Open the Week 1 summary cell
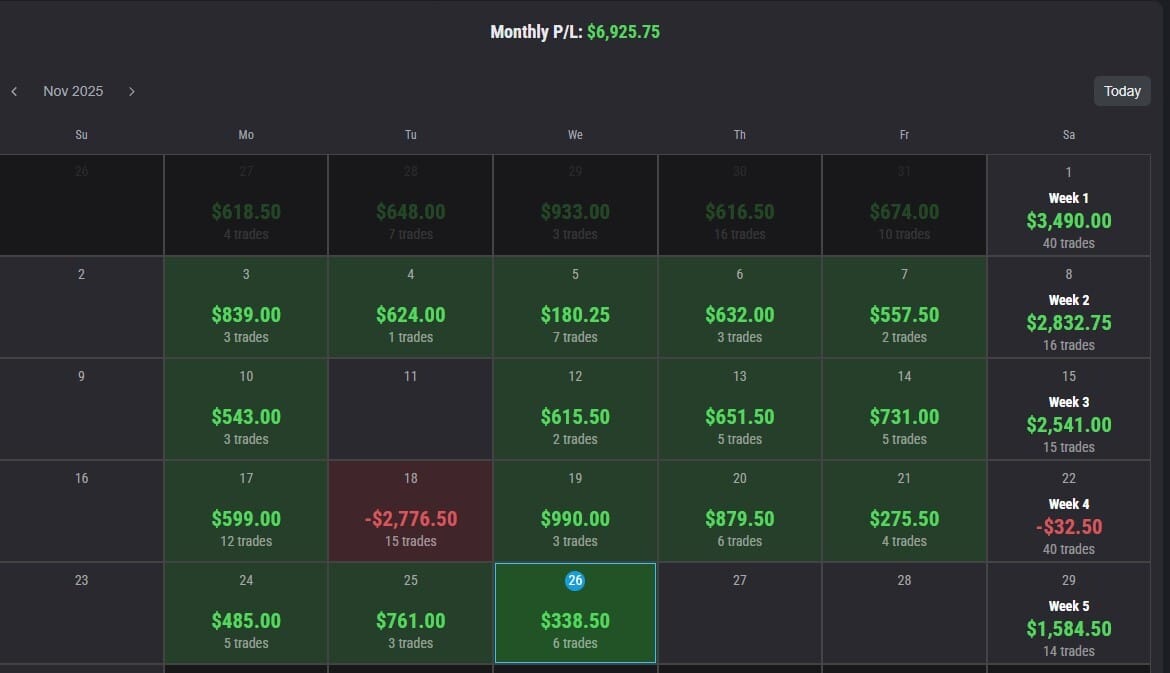1170x673 pixels. pos(1068,206)
